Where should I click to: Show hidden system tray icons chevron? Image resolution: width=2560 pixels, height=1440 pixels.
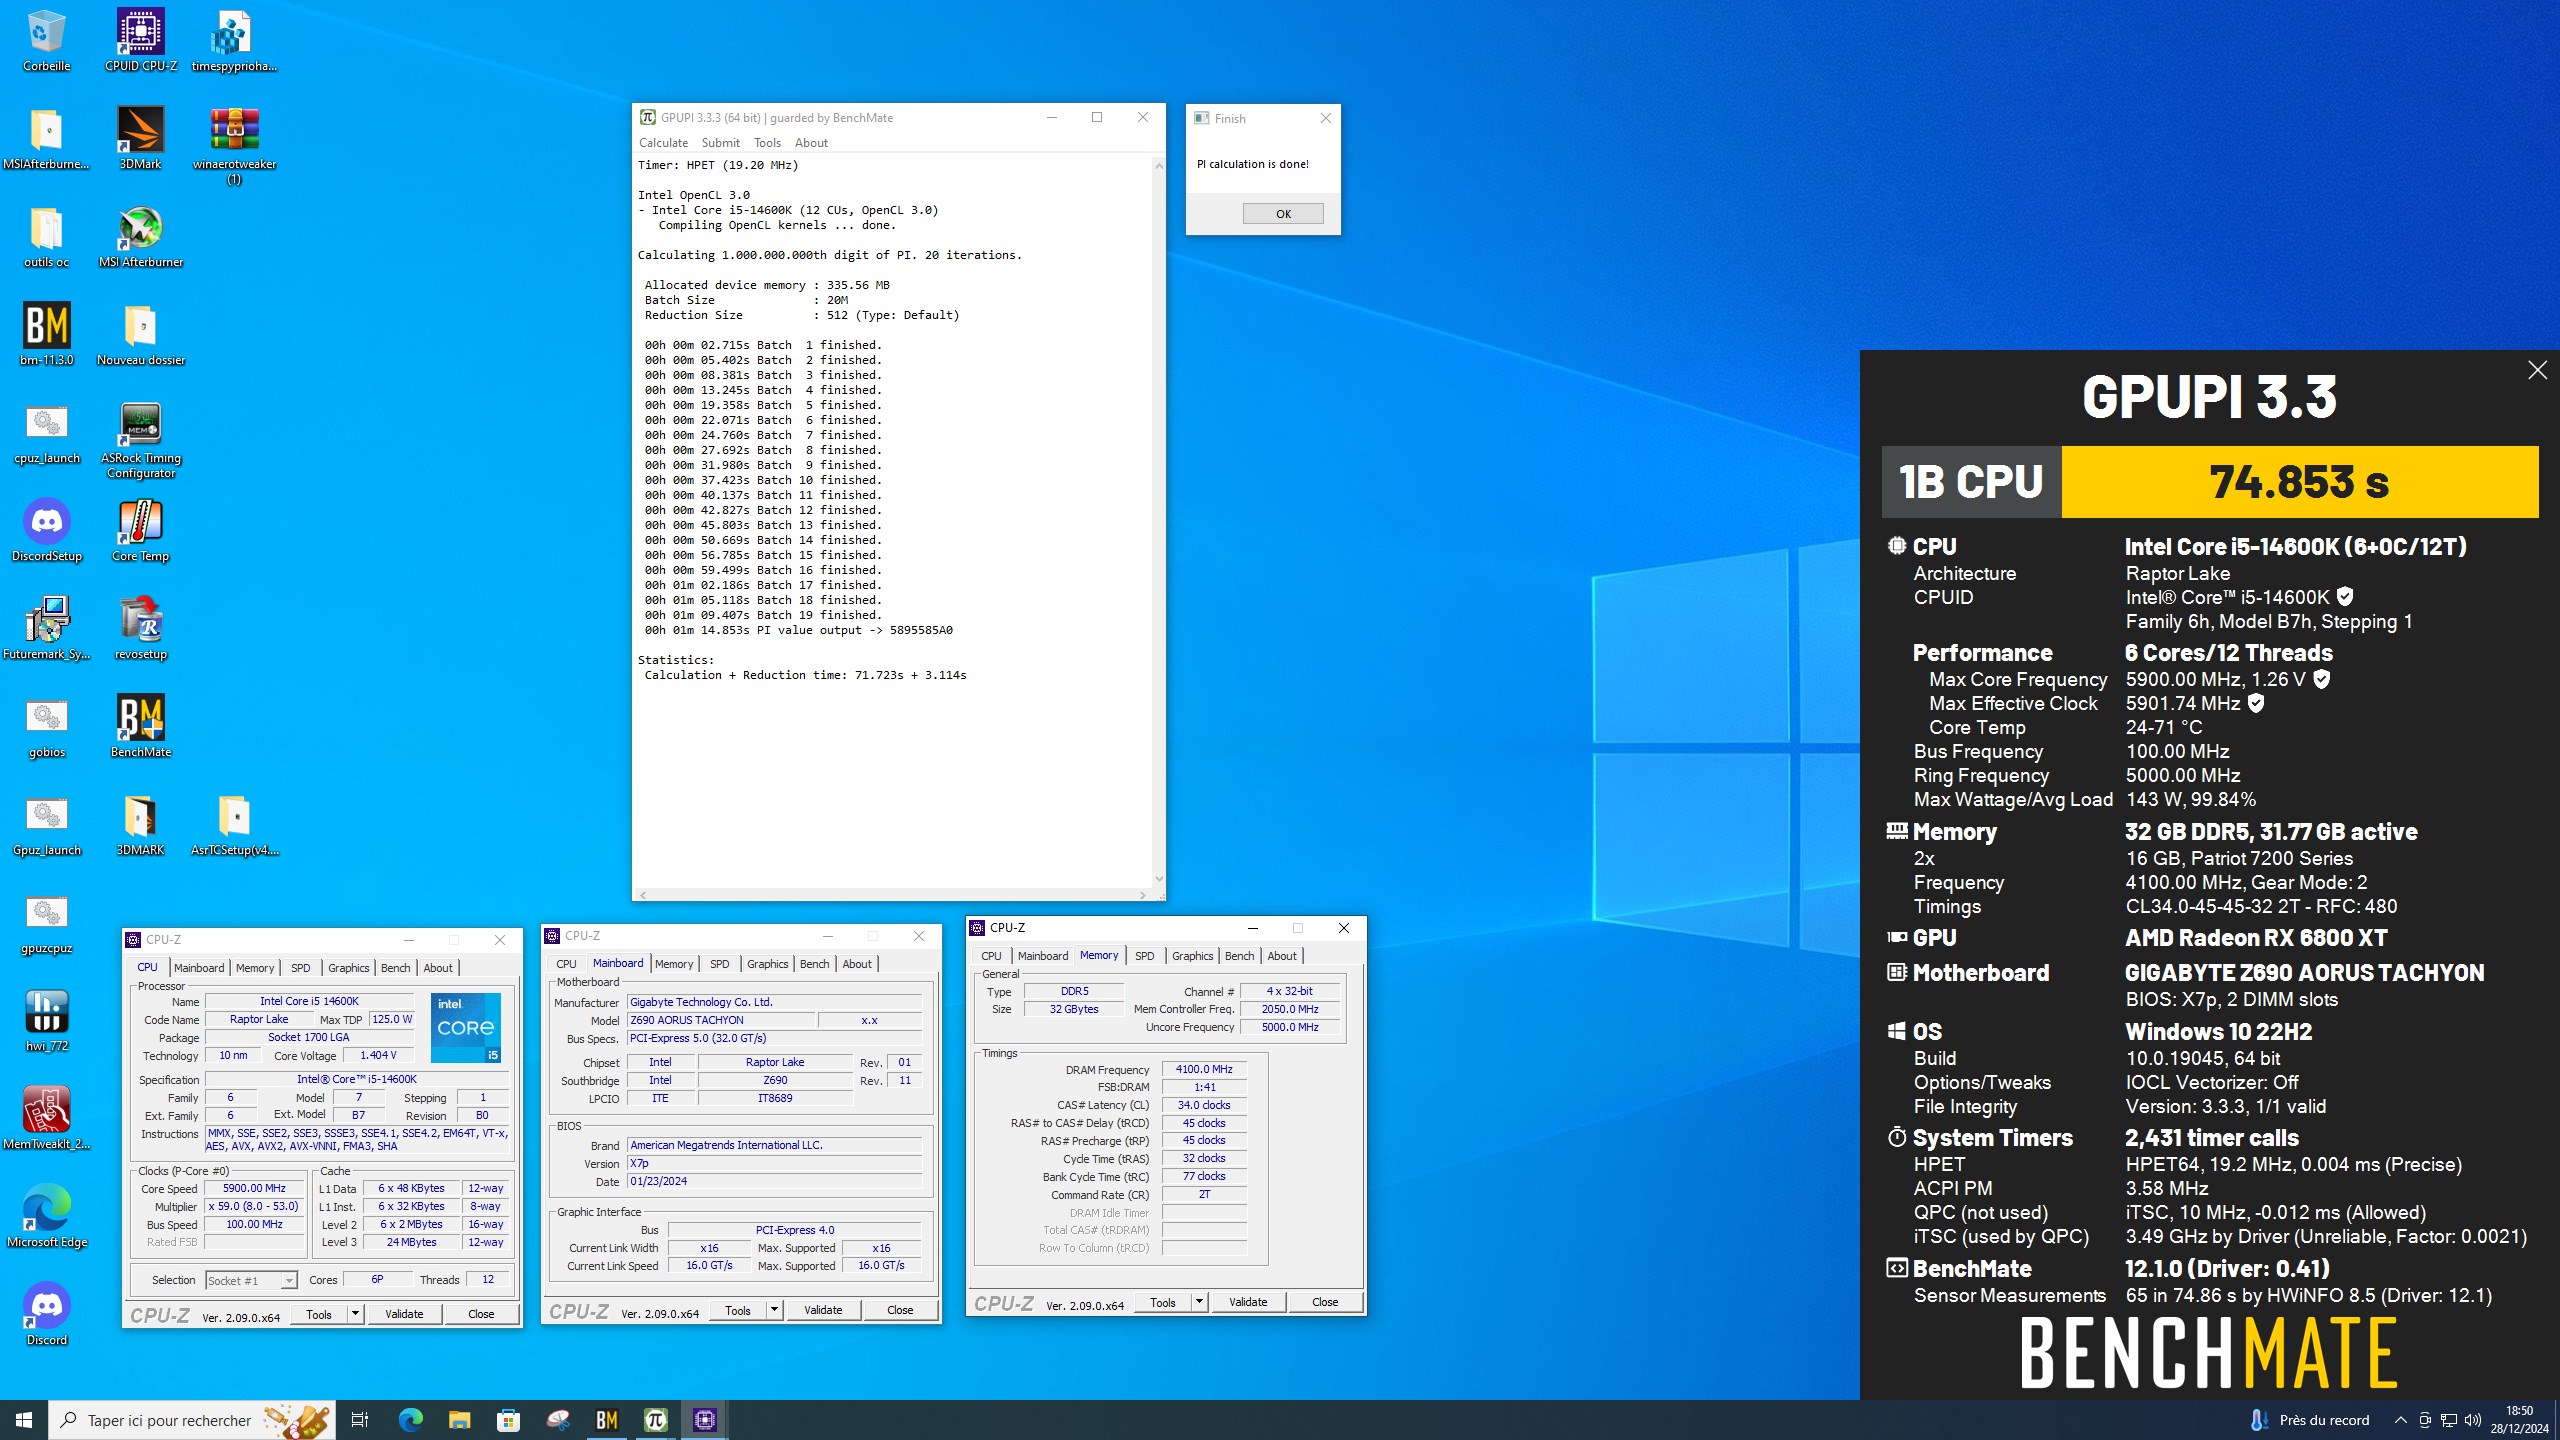coord(2400,1420)
